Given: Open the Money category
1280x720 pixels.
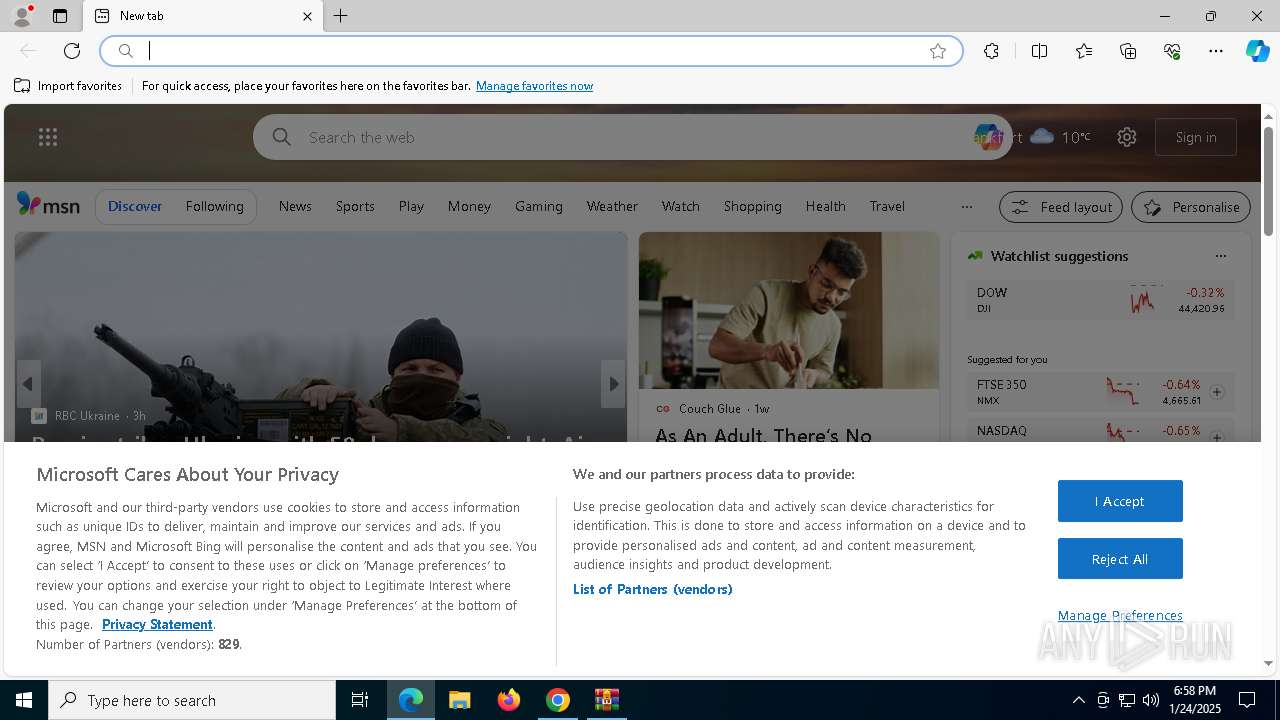Looking at the screenshot, I should click(x=469, y=206).
